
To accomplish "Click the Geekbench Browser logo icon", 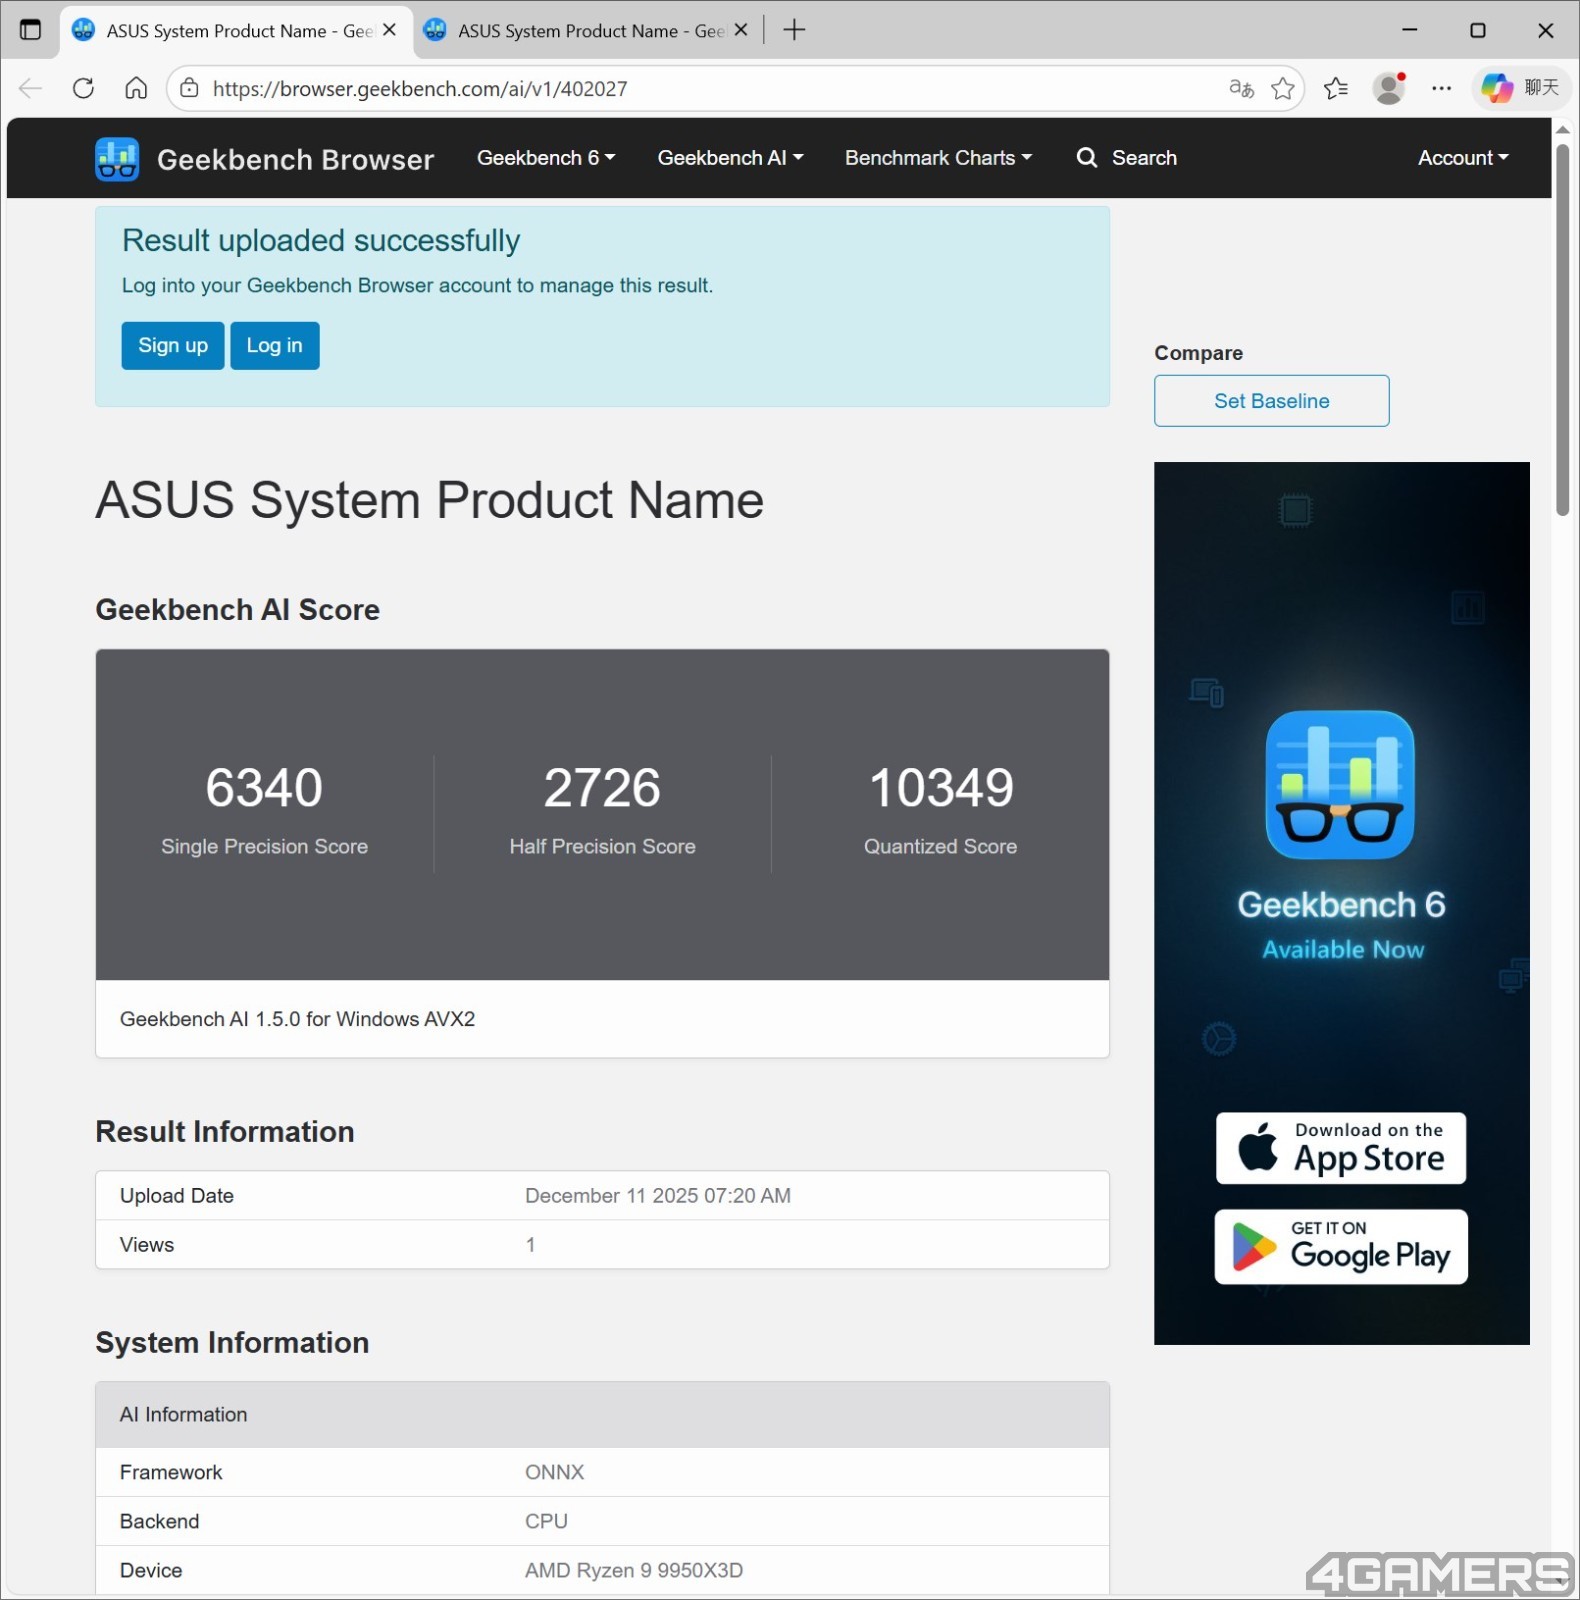I will (117, 159).
